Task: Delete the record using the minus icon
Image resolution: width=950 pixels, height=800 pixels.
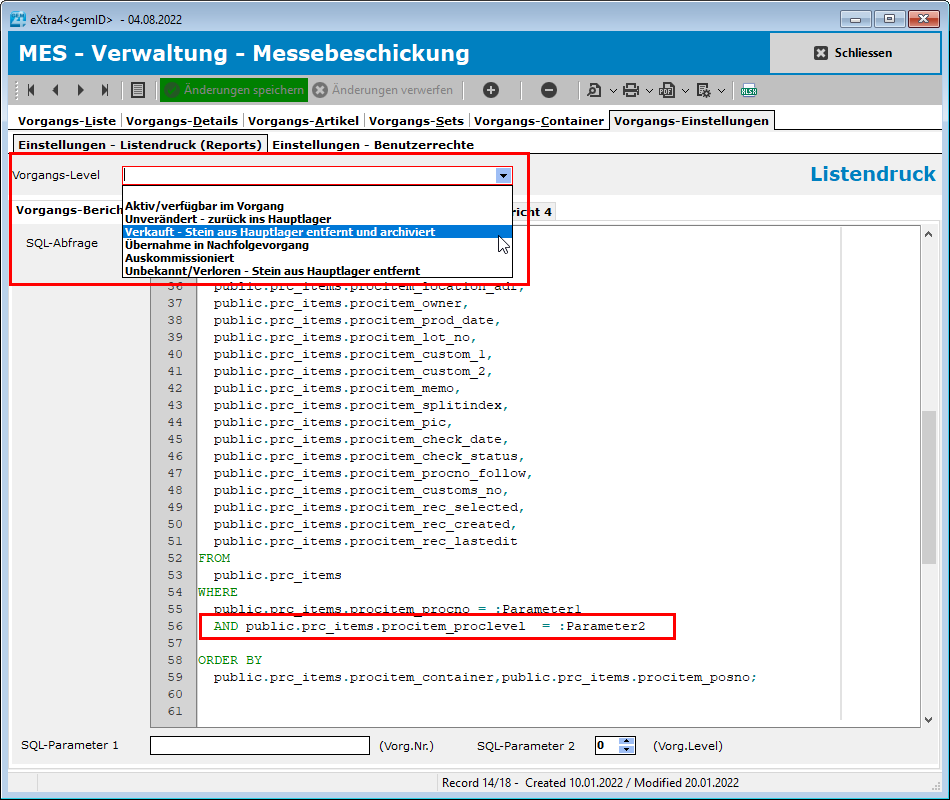Action: pos(549,90)
